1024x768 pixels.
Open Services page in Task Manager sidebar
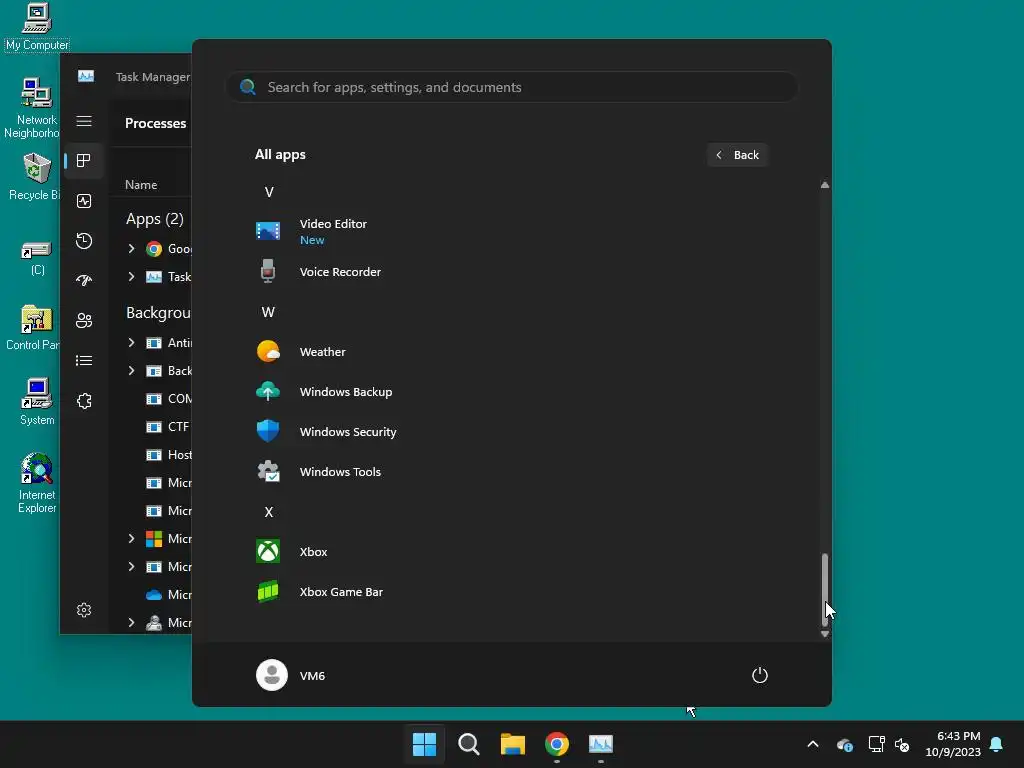pyautogui.click(x=84, y=401)
